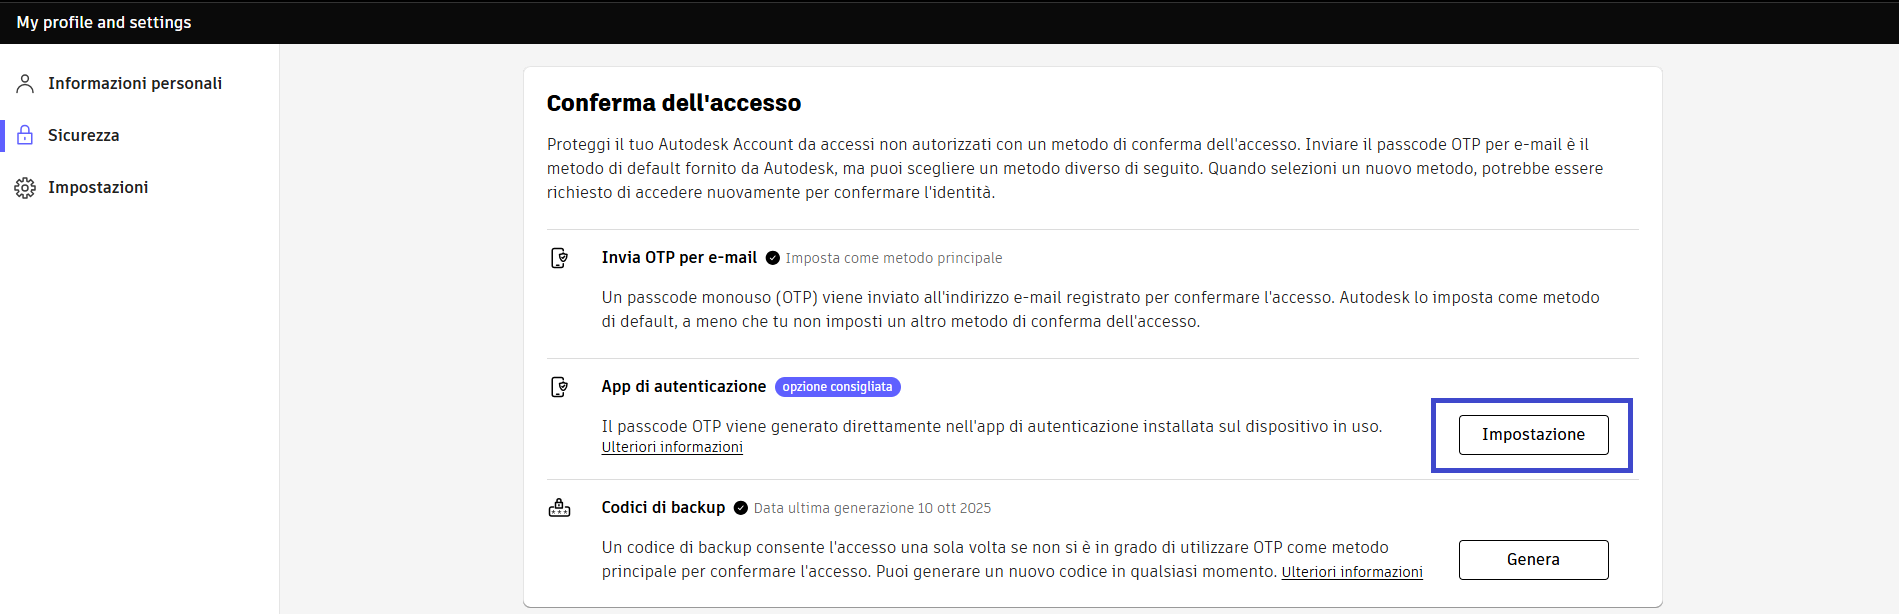Click Genera to create backup codes
The width and height of the screenshot is (1899, 614).
click(1533, 560)
